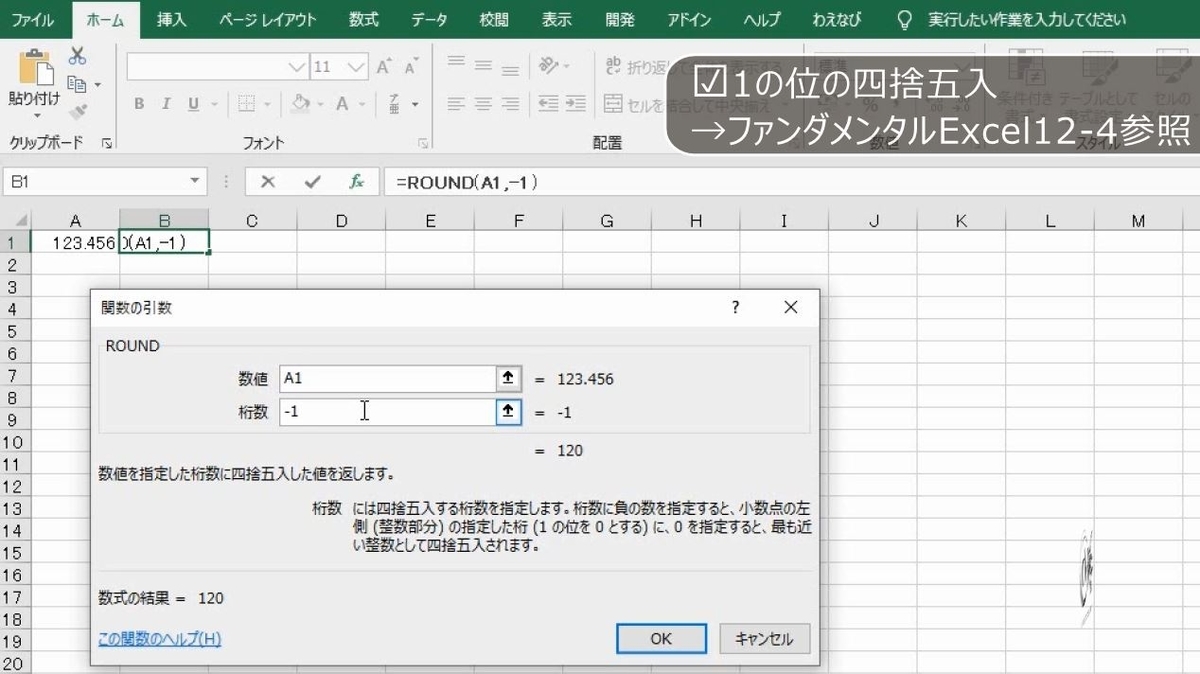Click the Format Painter brush icon
The height and width of the screenshot is (674, 1200).
pos(77,111)
